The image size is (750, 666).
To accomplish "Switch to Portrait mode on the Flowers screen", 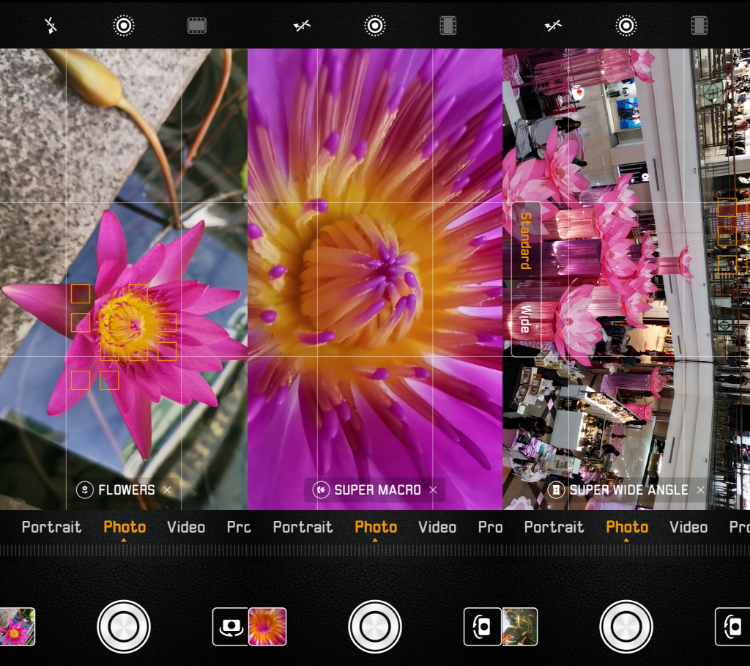I will tap(52, 527).
